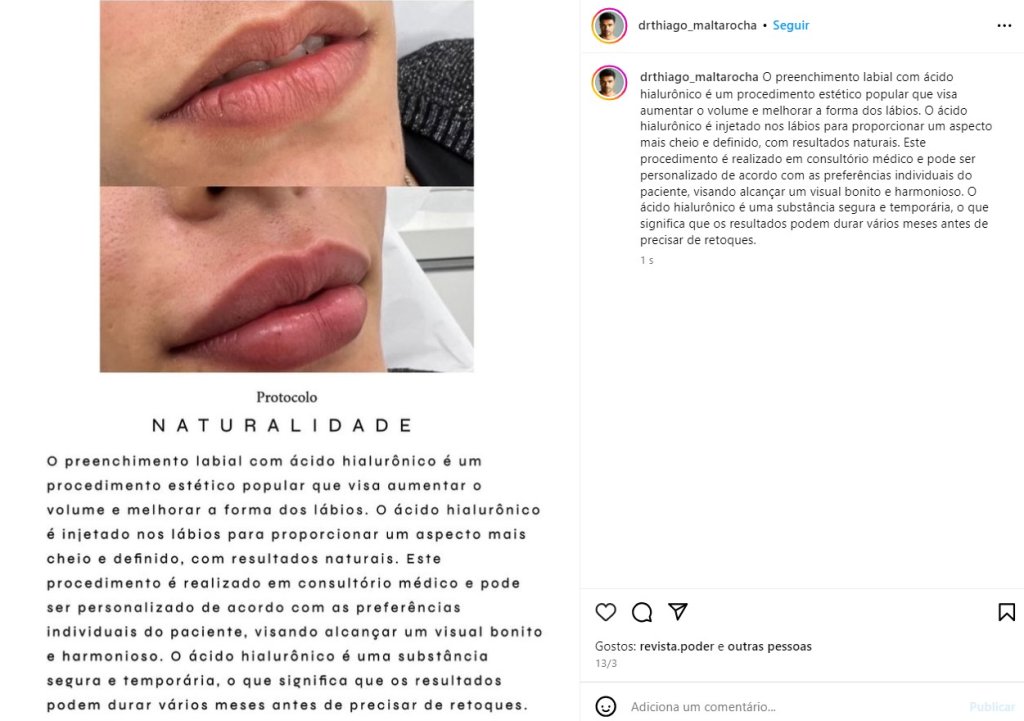Click the upper lips before photo

(287, 93)
